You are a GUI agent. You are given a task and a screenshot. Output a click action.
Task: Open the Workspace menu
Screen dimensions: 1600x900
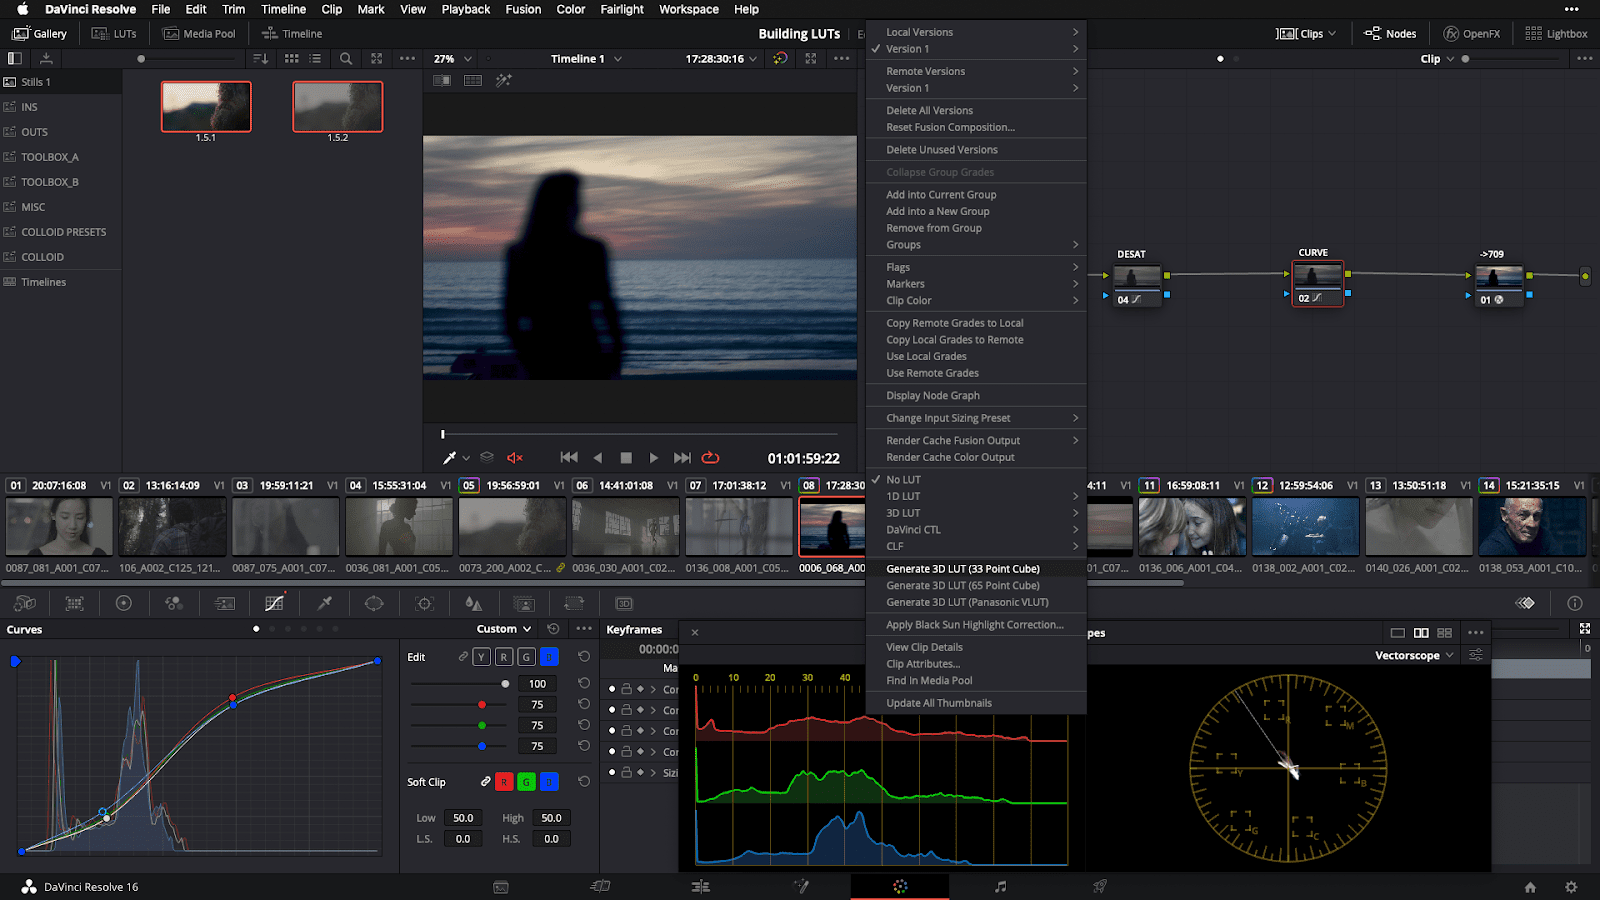click(x=688, y=9)
